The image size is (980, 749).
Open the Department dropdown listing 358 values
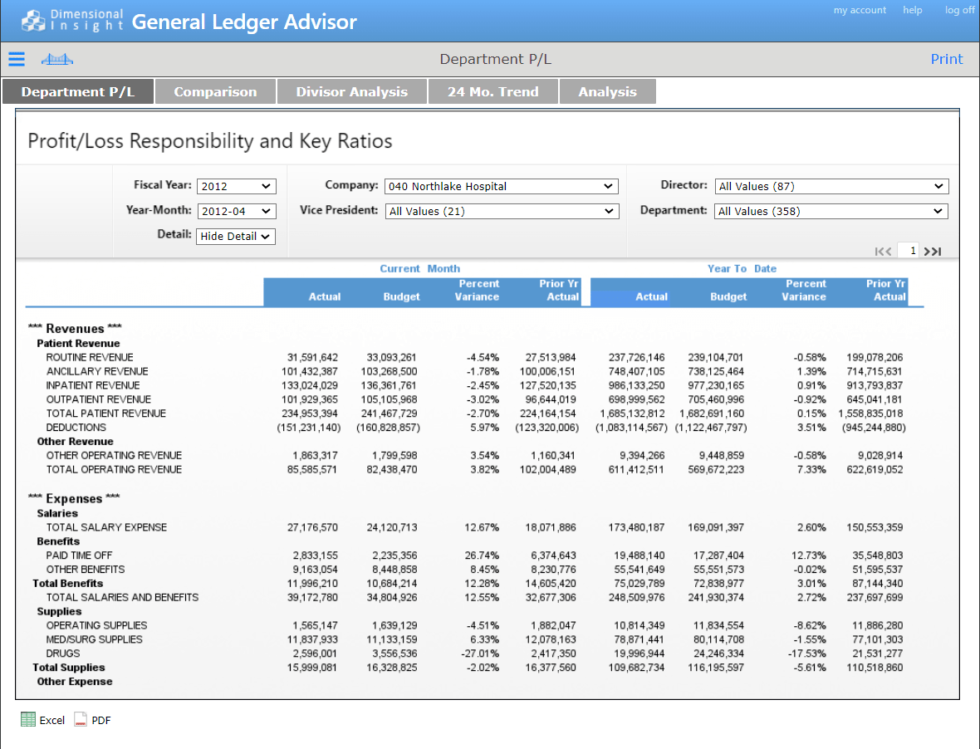(x=832, y=211)
